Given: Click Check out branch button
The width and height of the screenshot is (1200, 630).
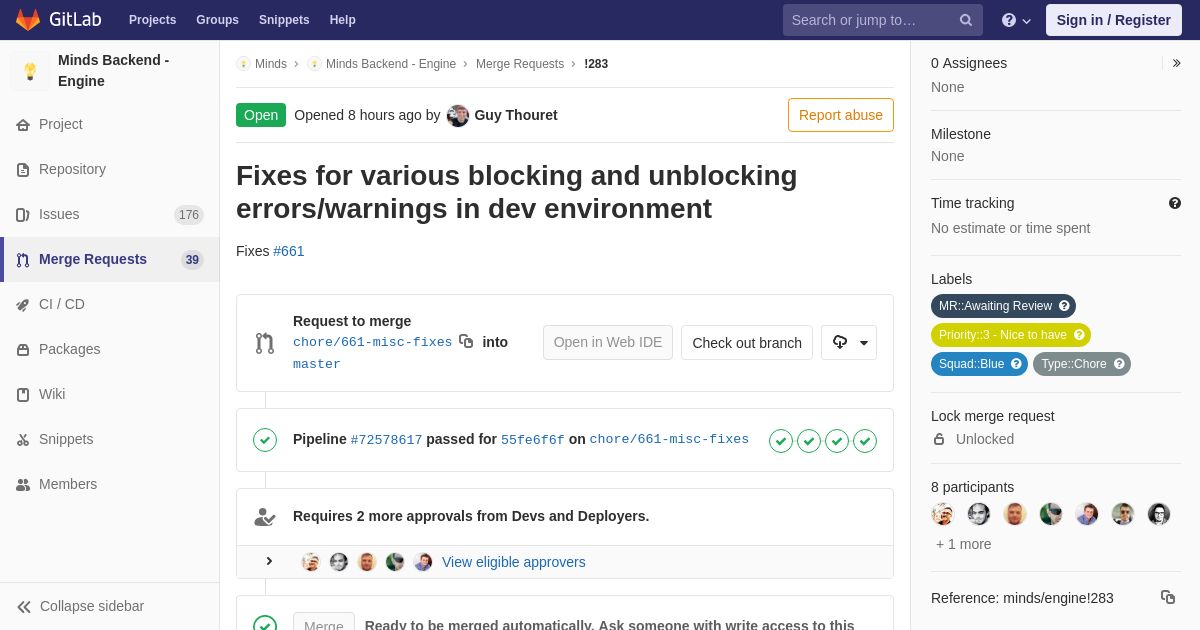Looking at the screenshot, I should (x=747, y=342).
